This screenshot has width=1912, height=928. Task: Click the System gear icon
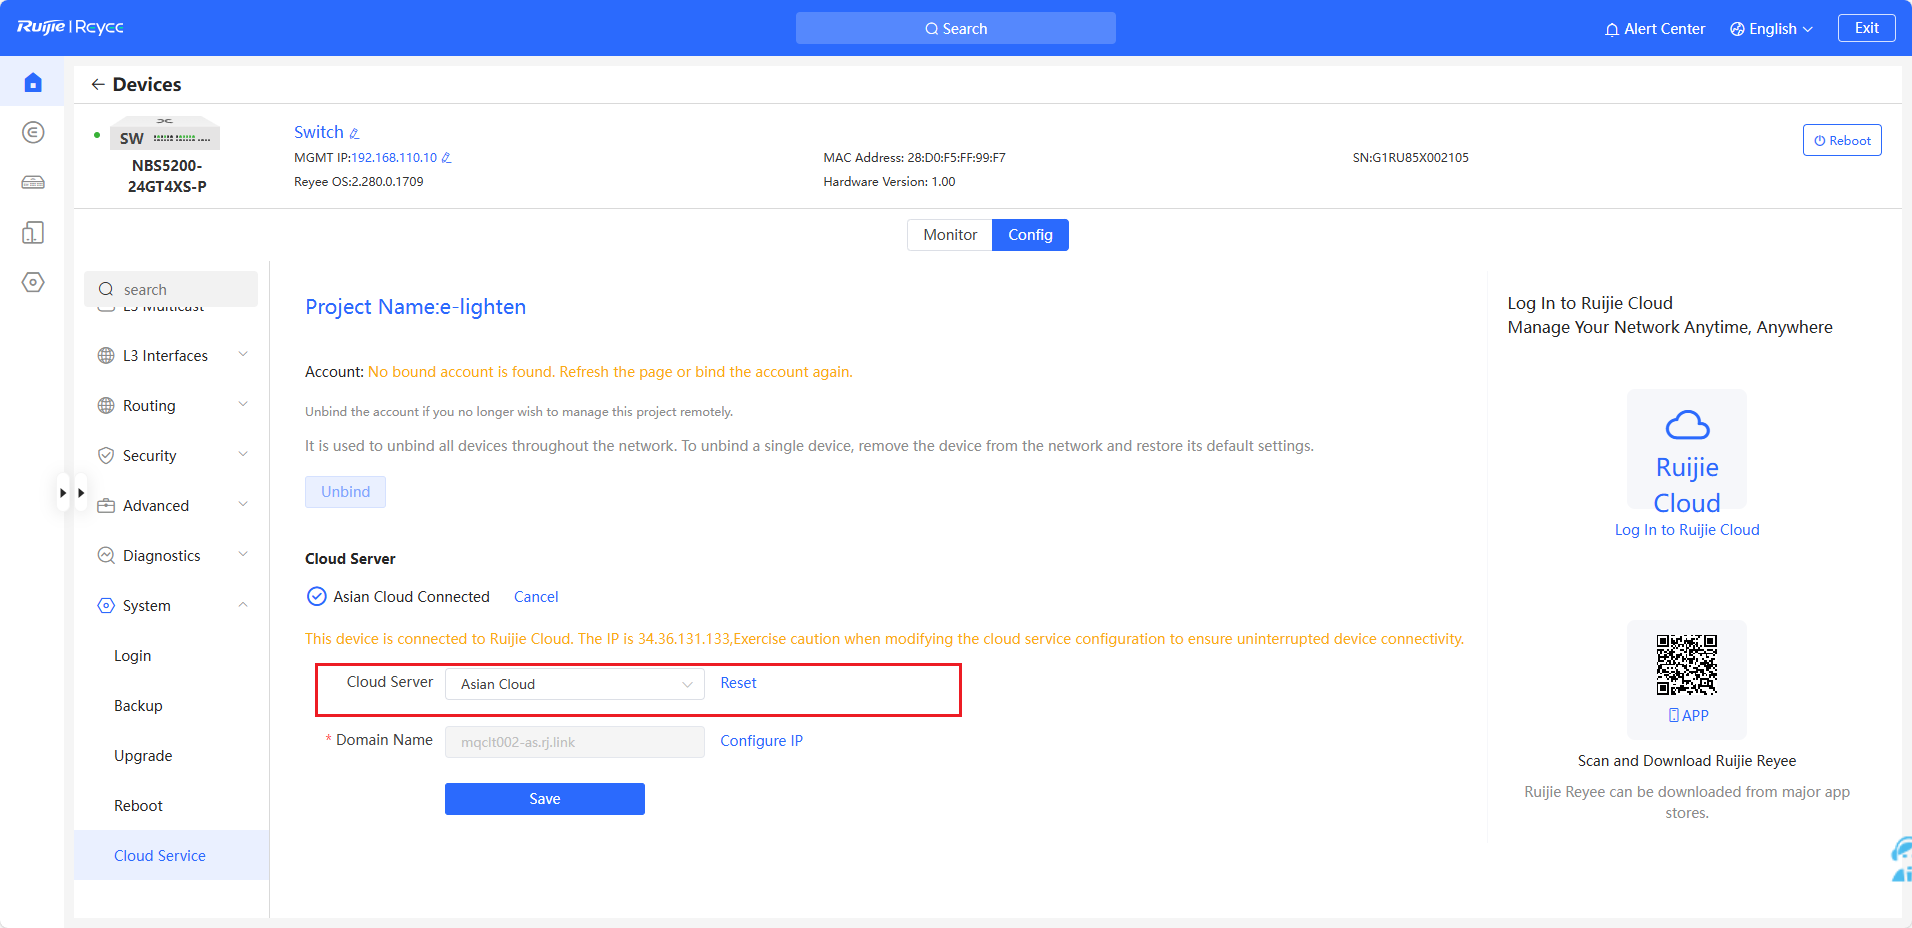pyautogui.click(x=106, y=605)
